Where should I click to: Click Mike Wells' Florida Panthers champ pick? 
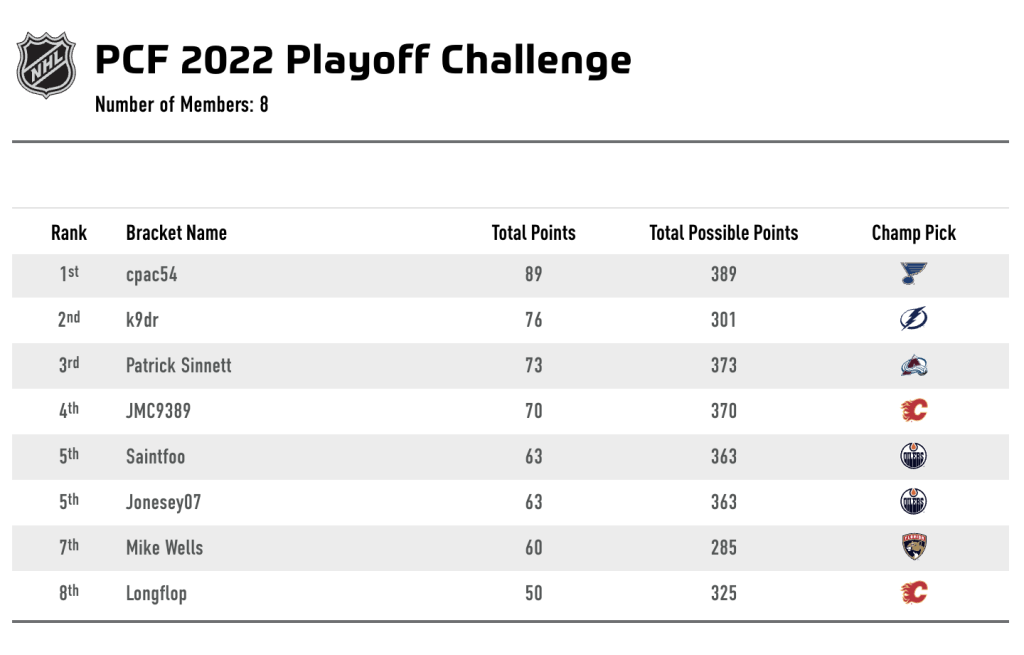tap(913, 548)
